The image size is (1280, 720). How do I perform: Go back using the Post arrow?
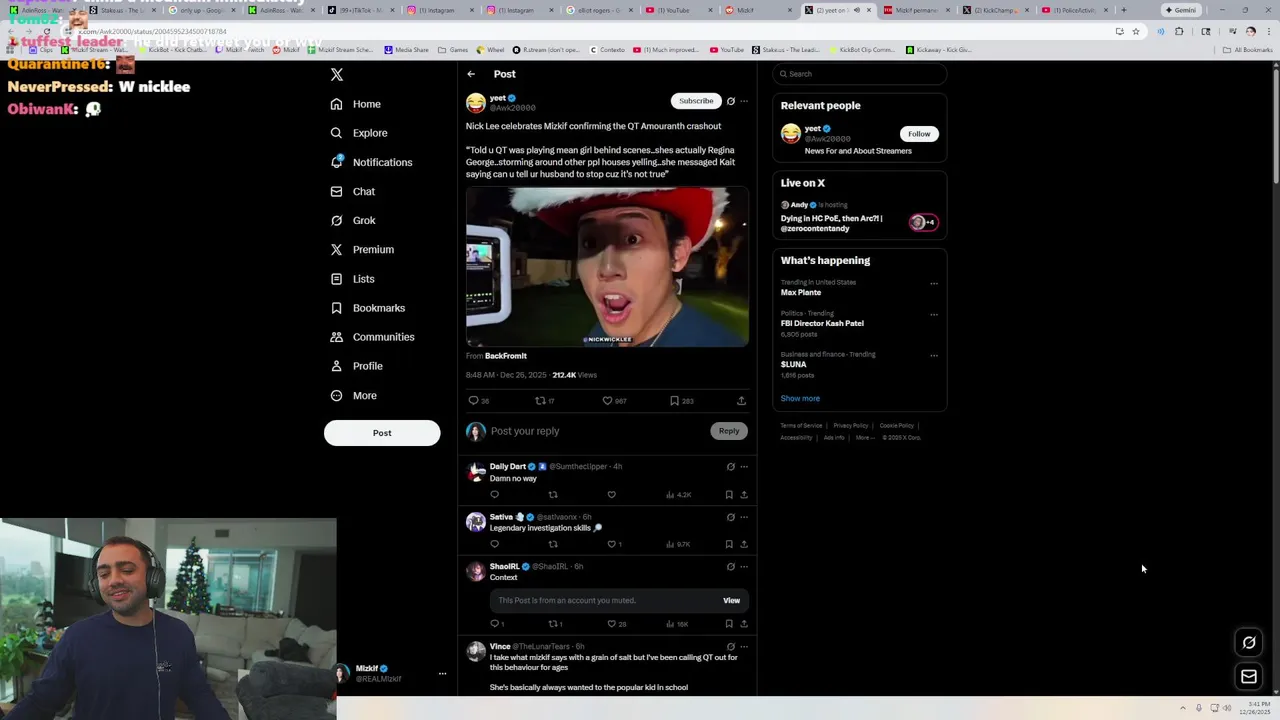click(x=471, y=74)
